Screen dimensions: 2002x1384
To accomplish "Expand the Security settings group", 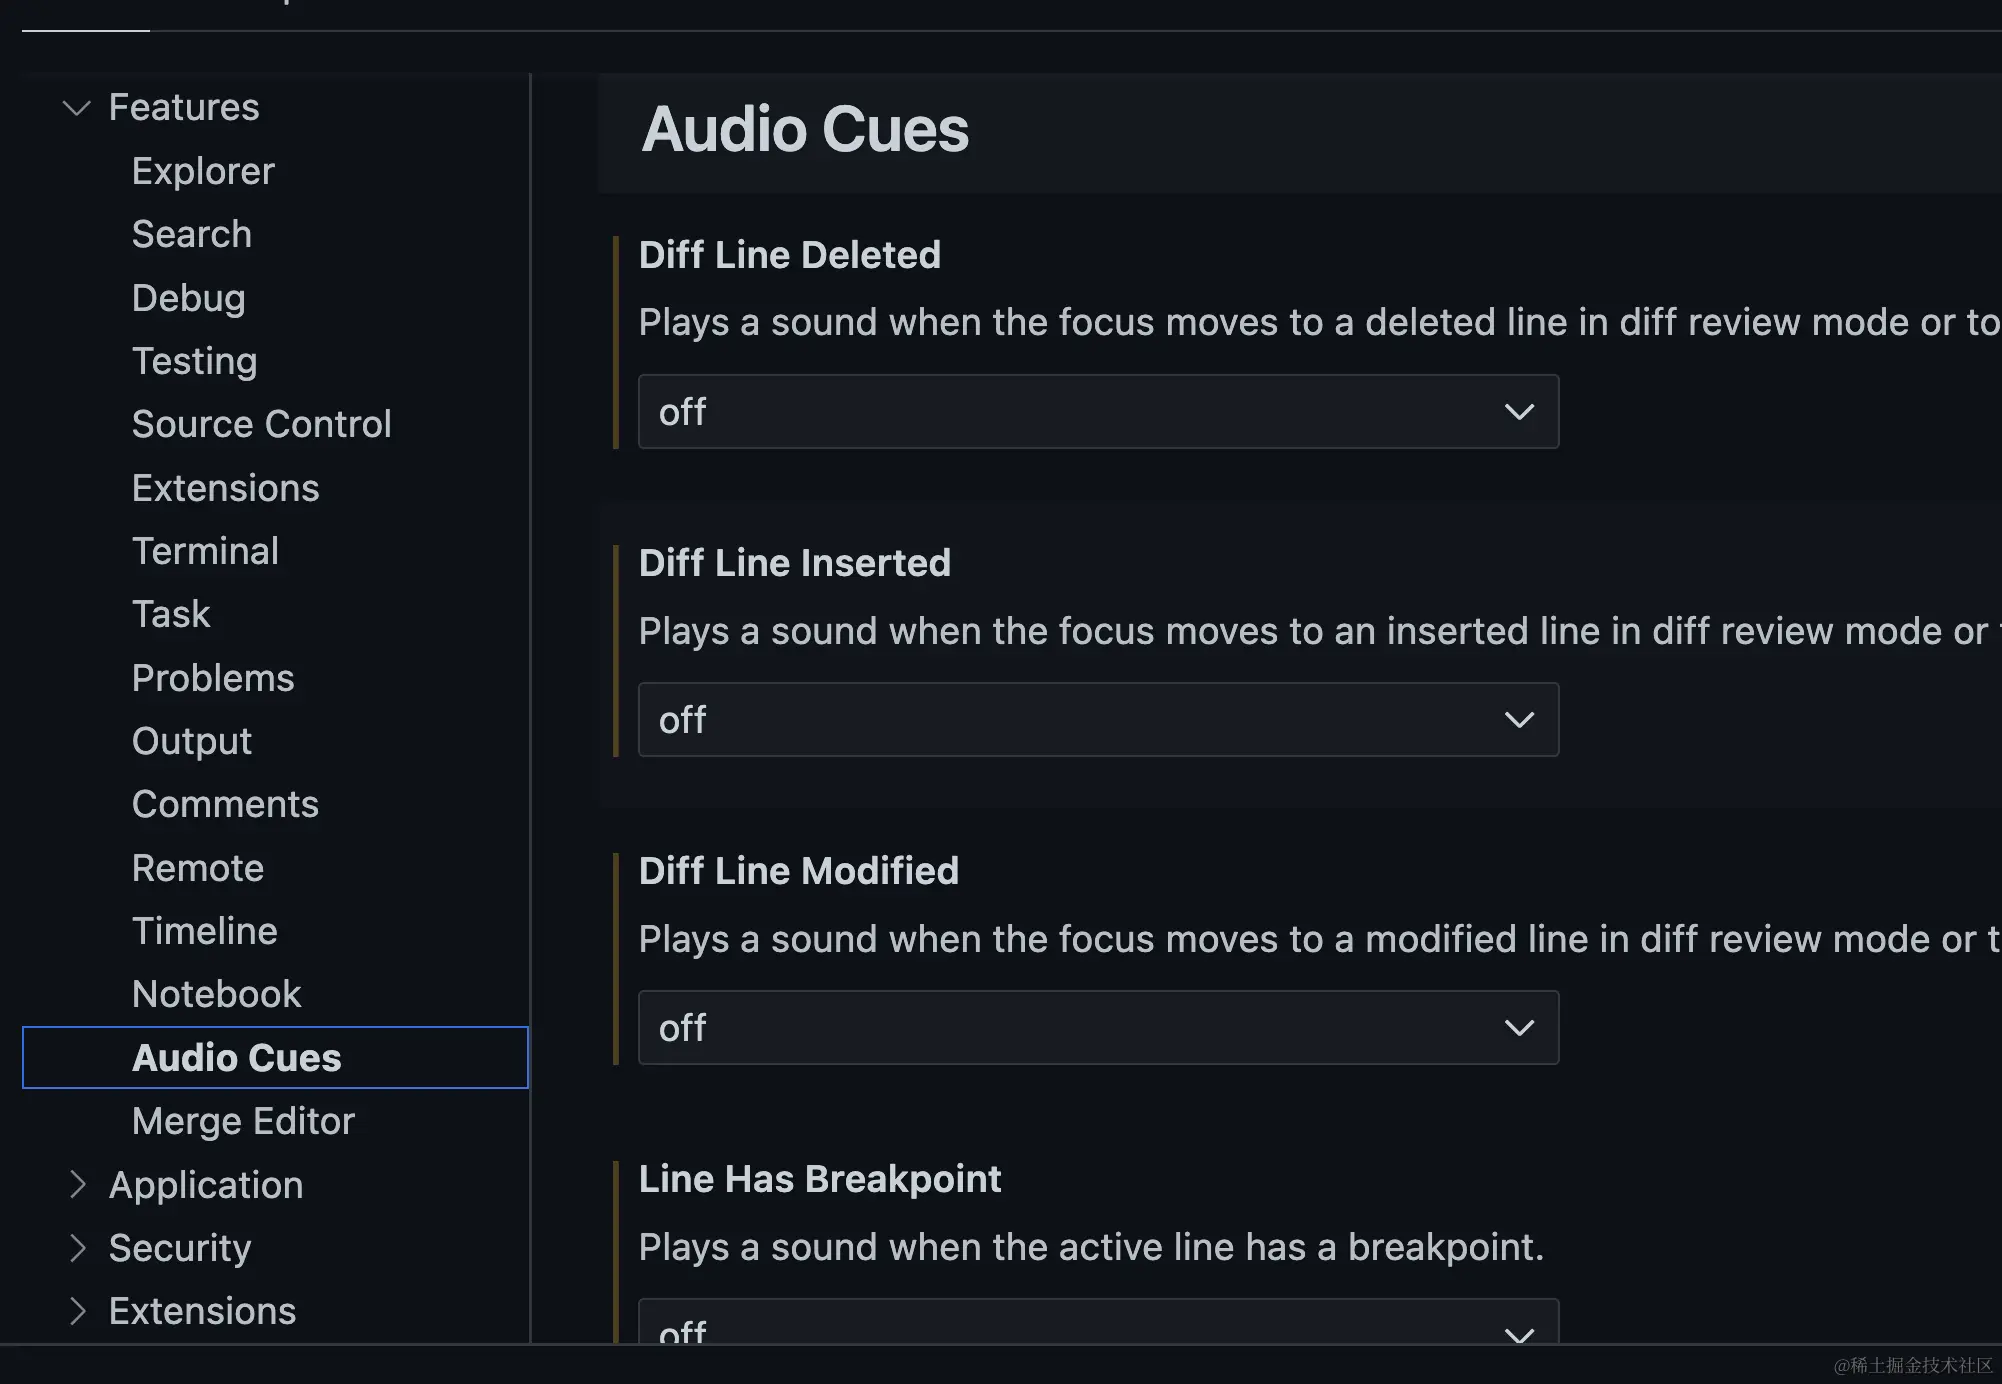I will pos(77,1248).
